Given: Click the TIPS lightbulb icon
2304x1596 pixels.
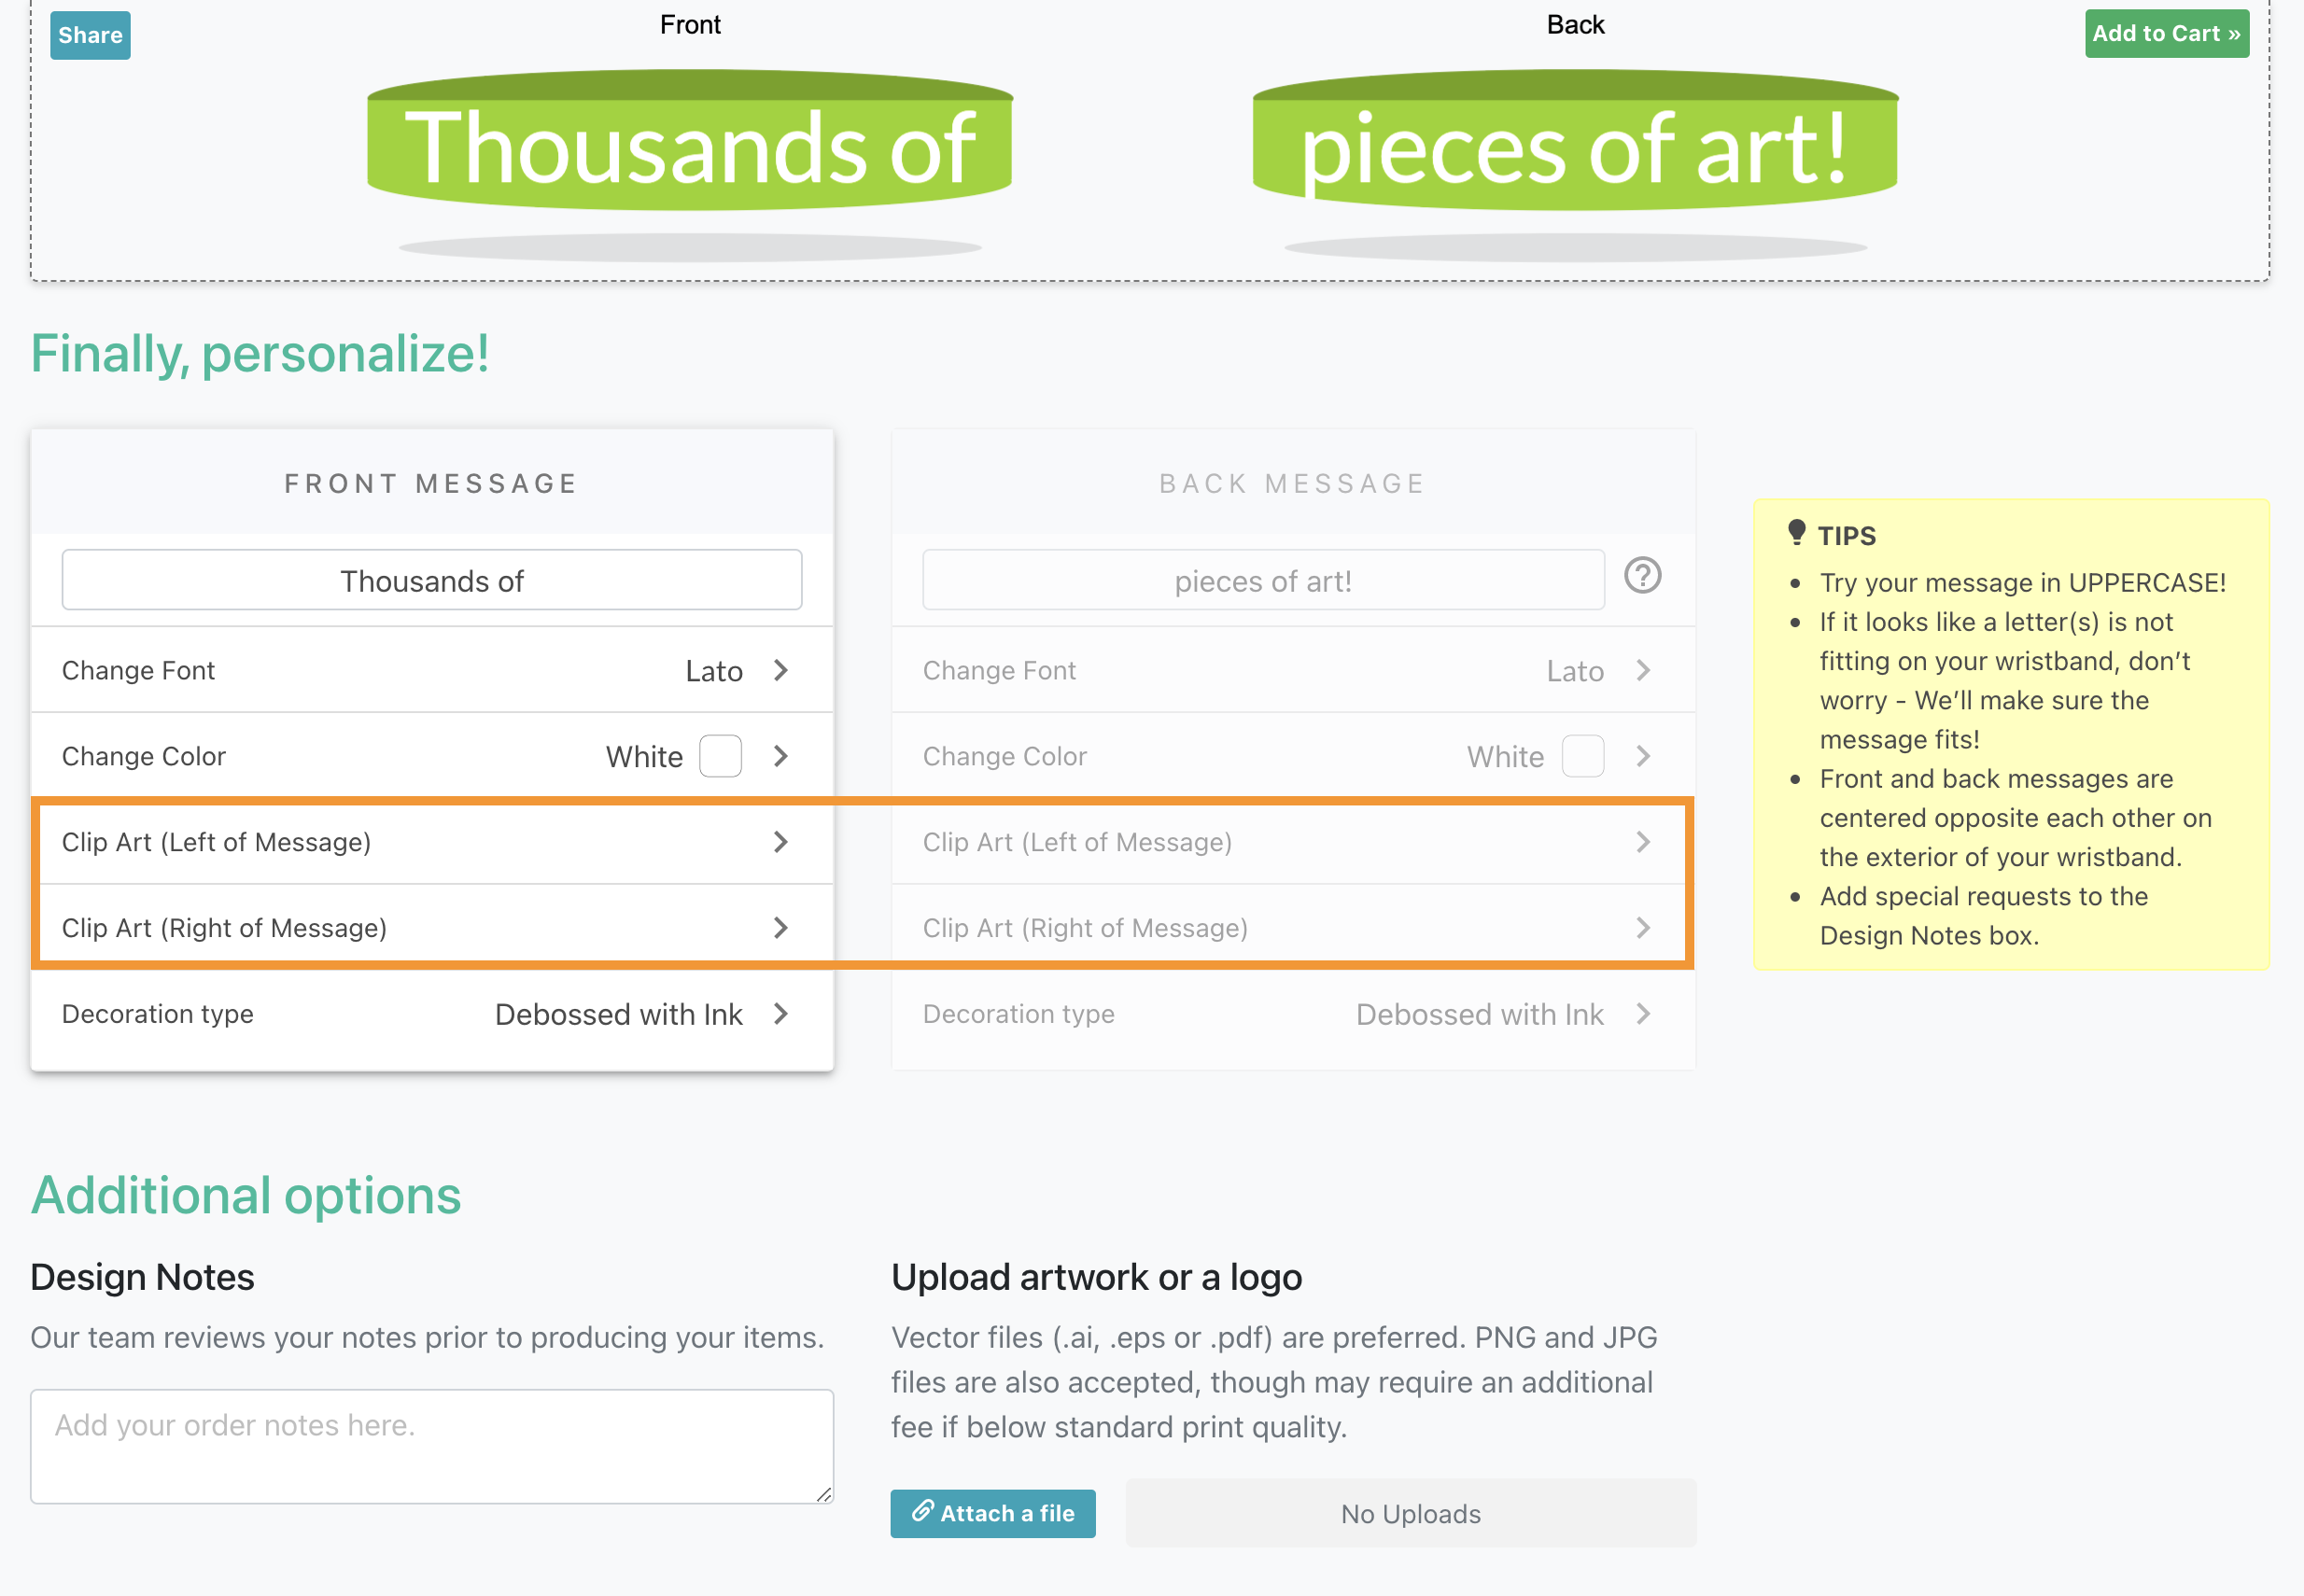Looking at the screenshot, I should point(1796,533).
